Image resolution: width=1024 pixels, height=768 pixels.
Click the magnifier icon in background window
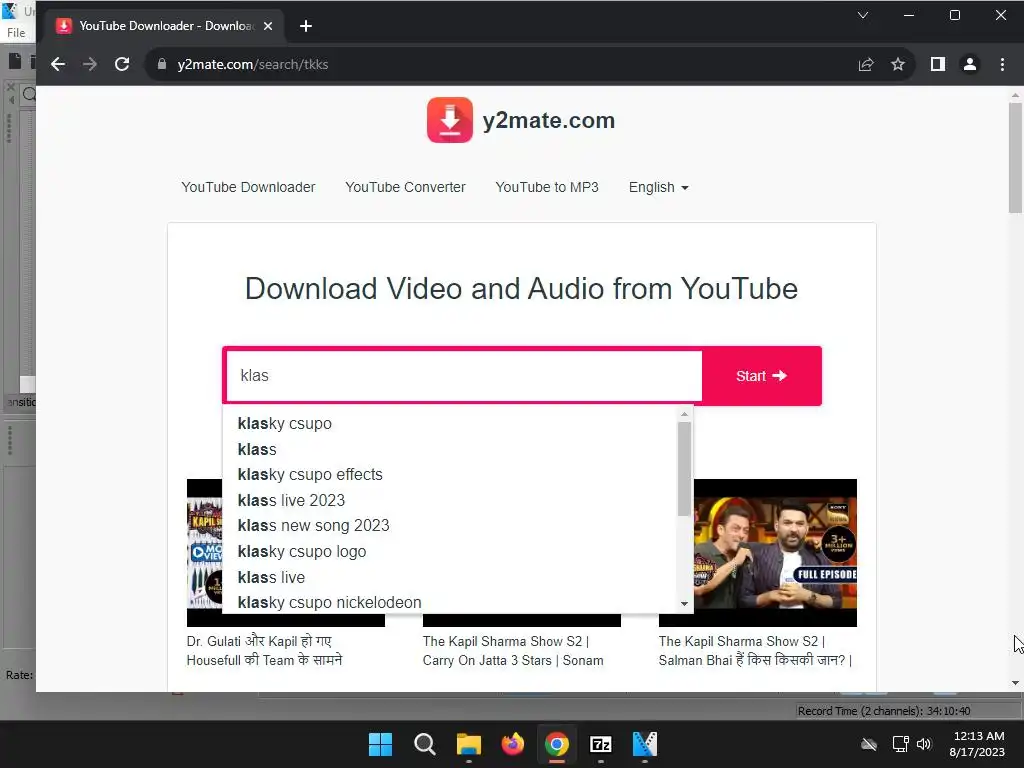click(x=29, y=95)
